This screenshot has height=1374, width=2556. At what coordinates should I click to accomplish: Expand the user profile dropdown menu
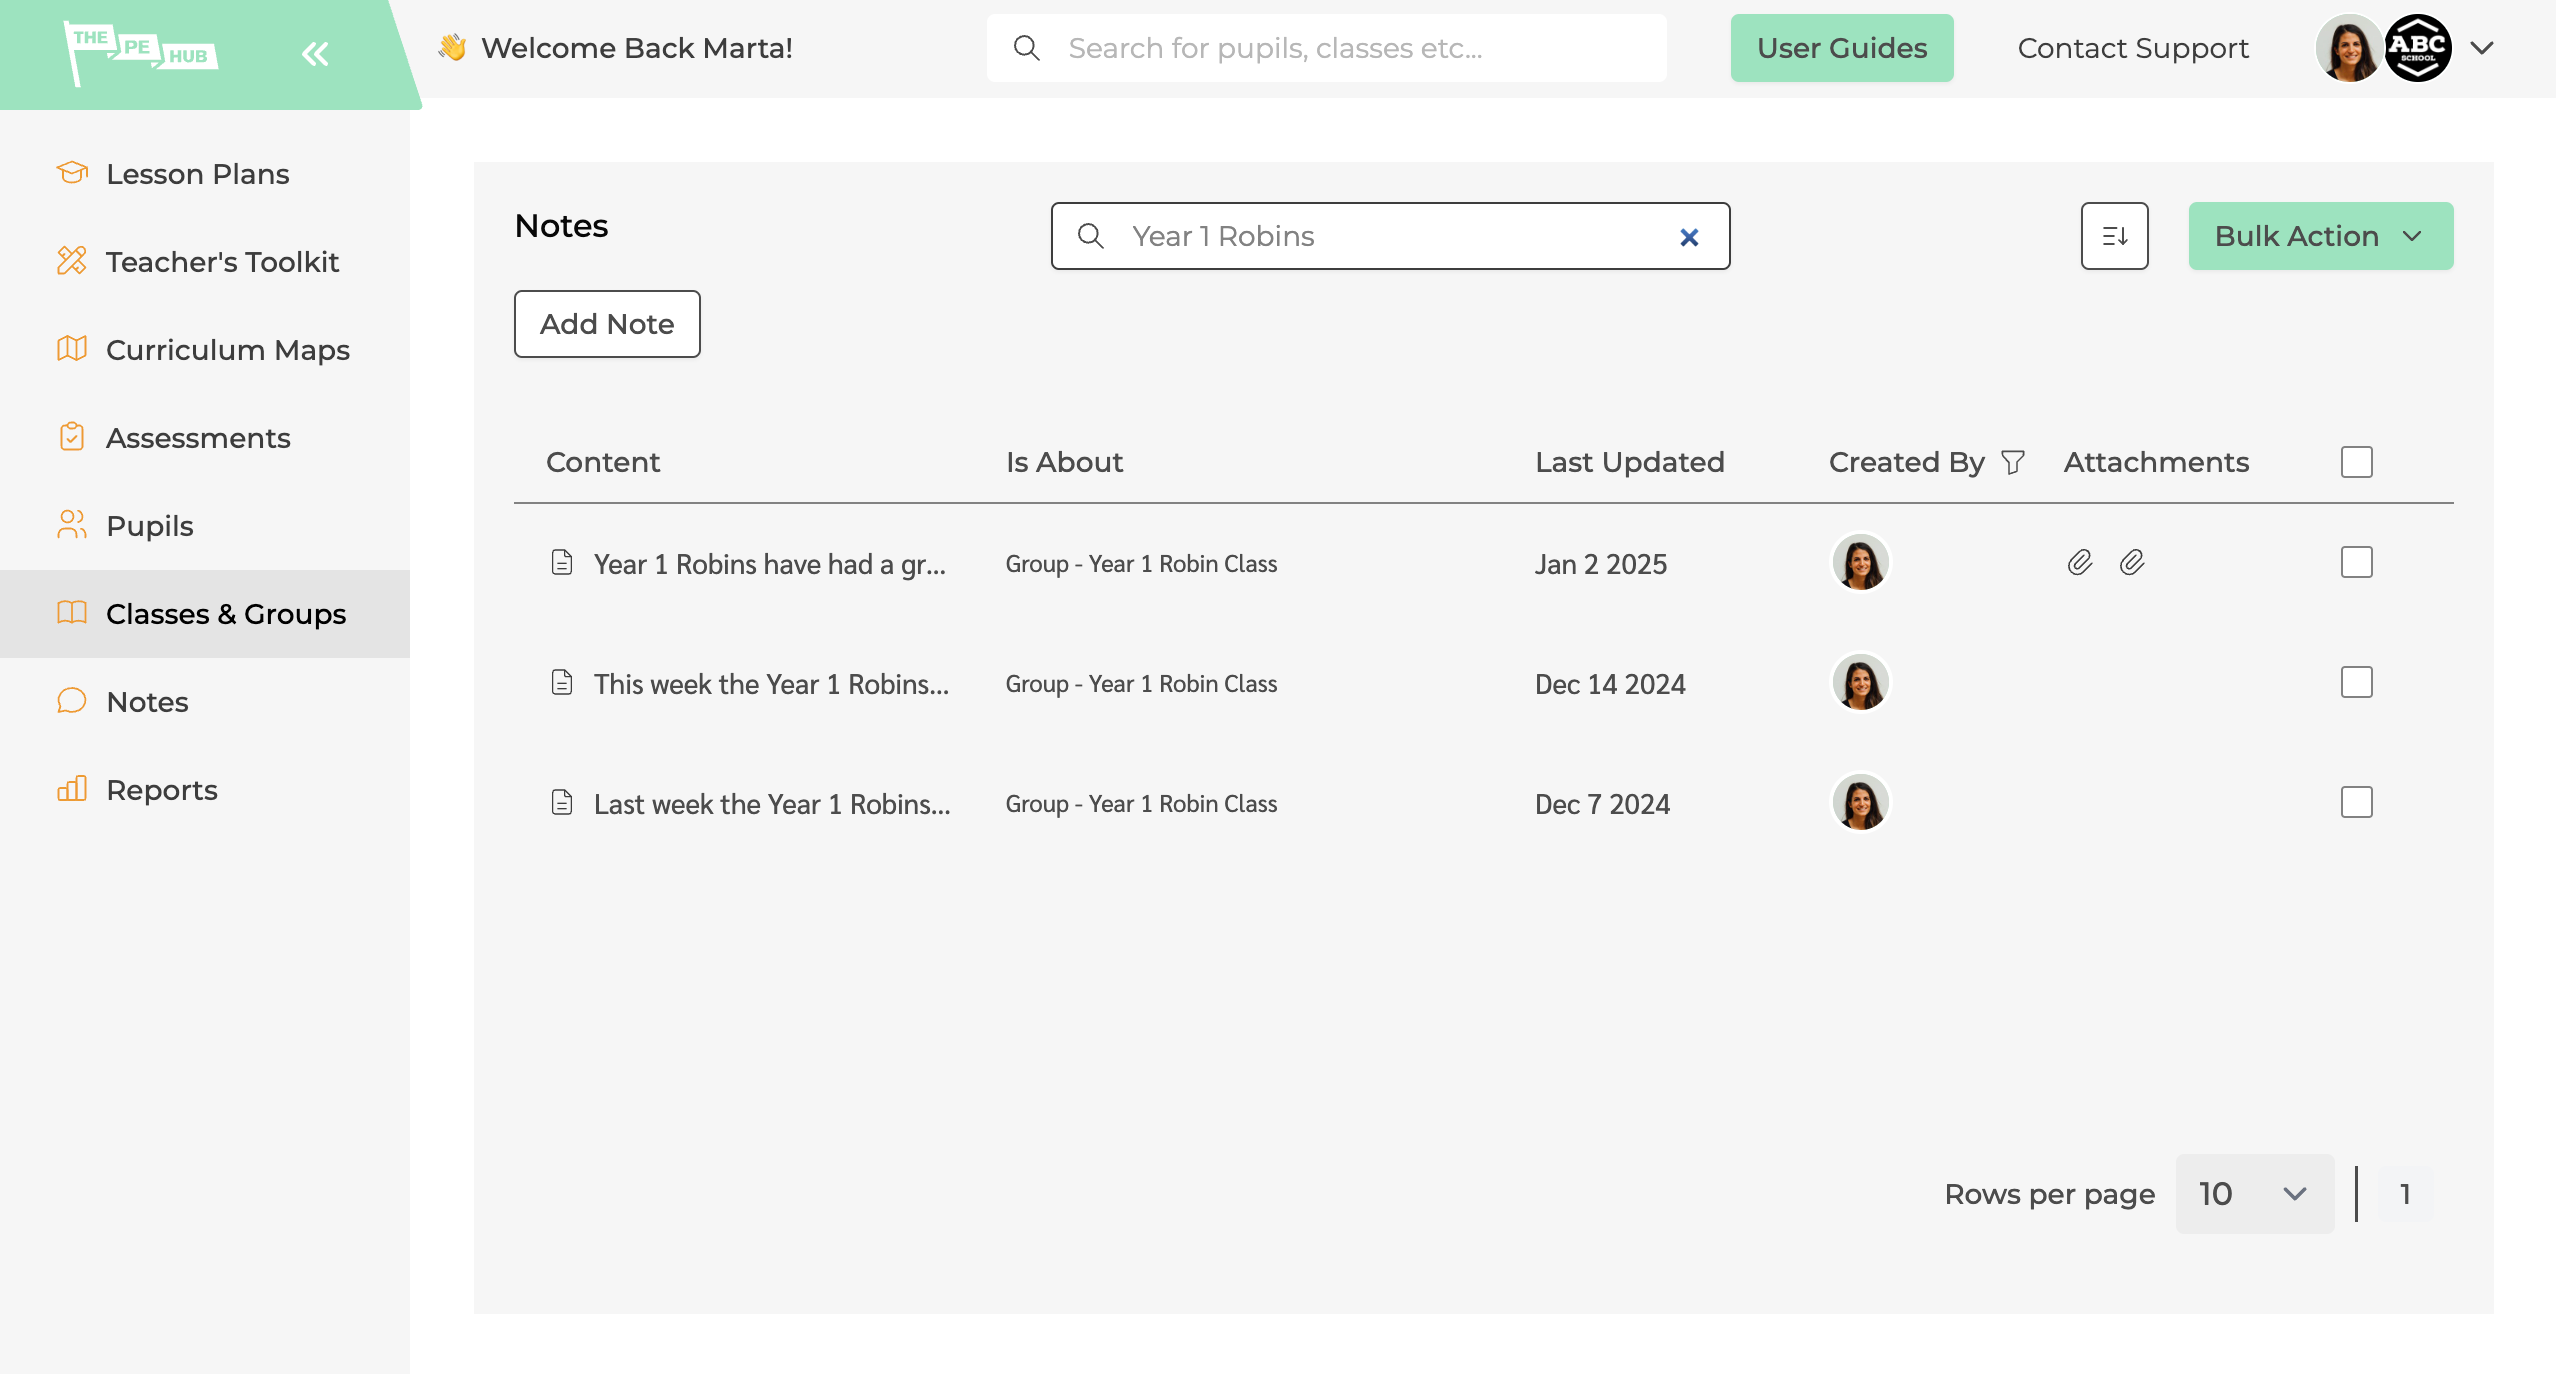click(2482, 47)
